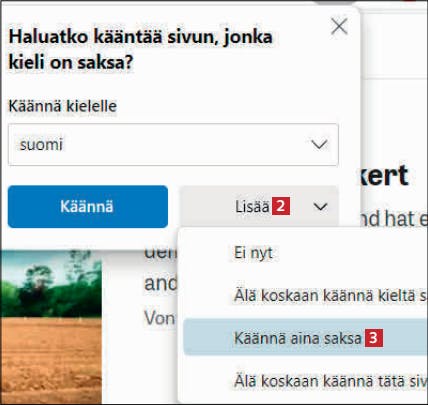The image size is (428, 405).
Task: Click the red number 3 badge
Action: [x=374, y=338]
